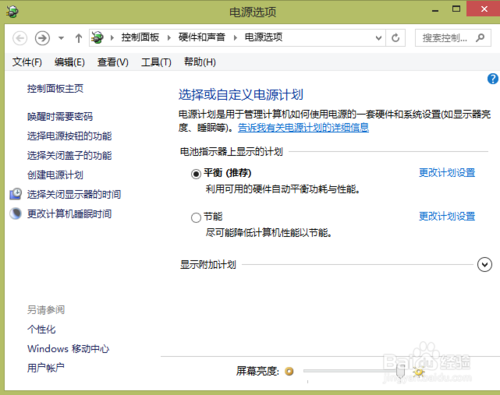The width and height of the screenshot is (500, 395).
Task: Open the help question mark icon
Action: [x=493, y=79]
